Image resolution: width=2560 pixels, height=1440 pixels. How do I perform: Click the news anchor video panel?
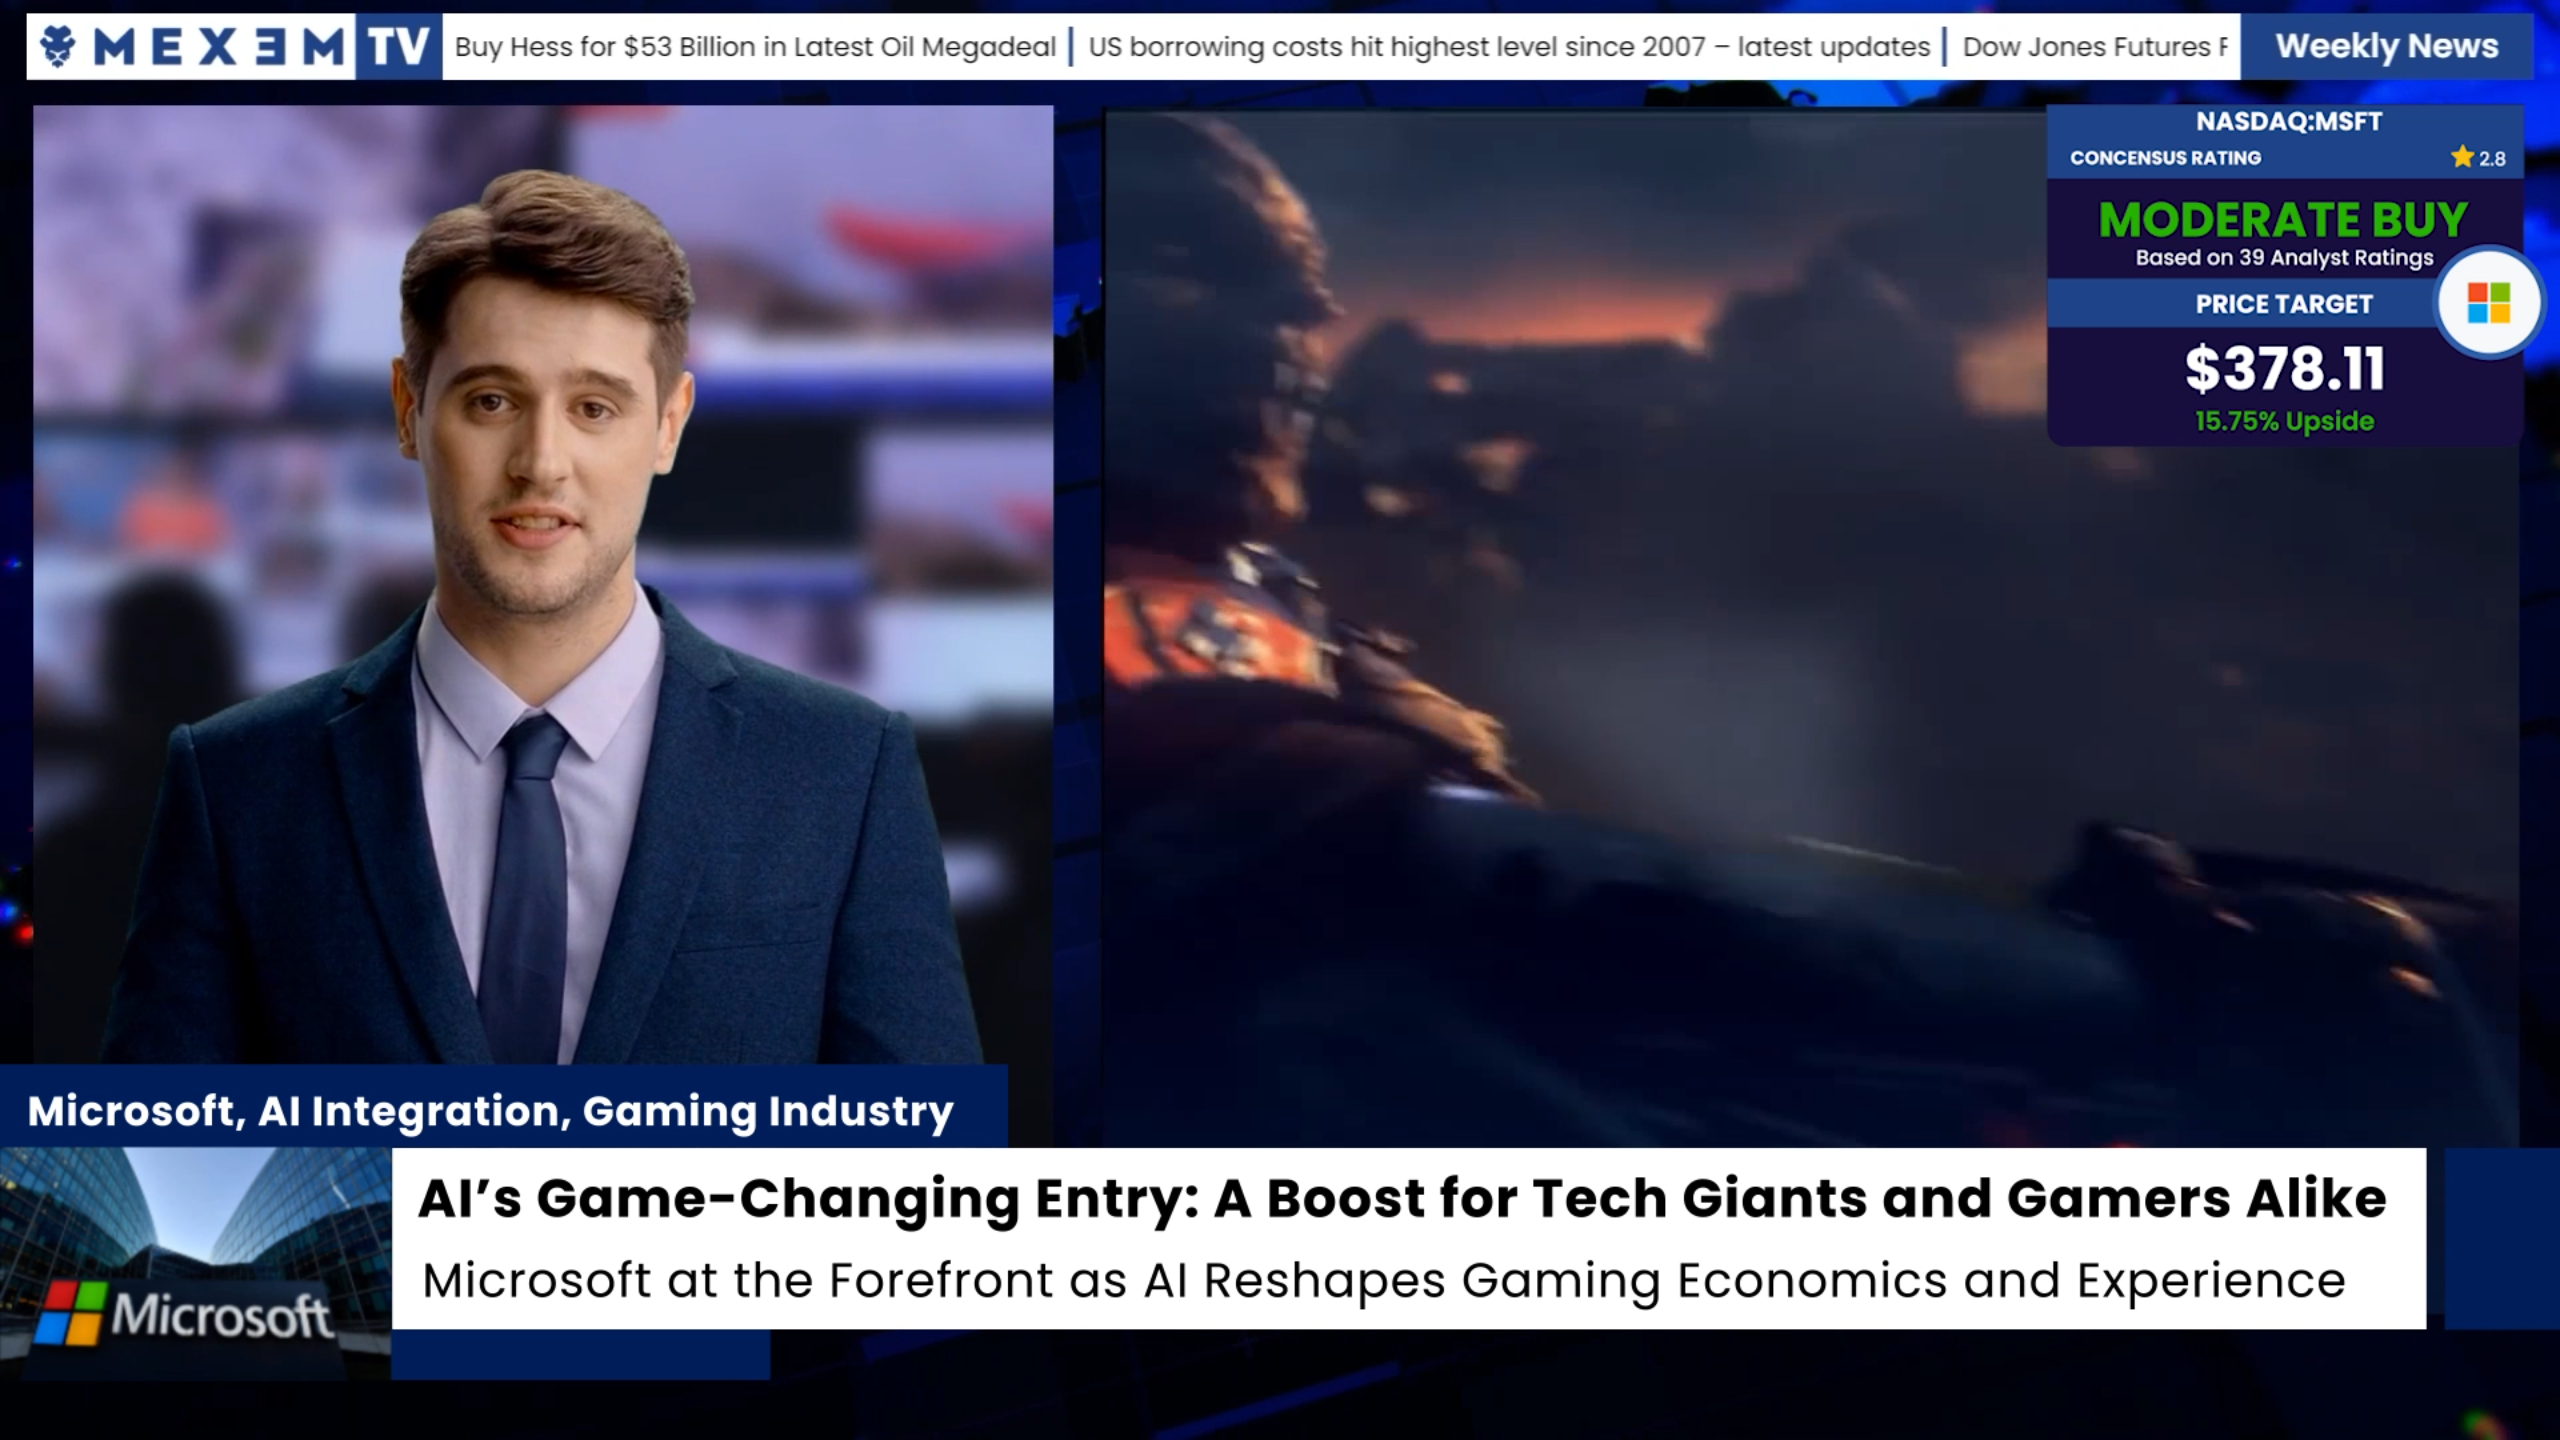click(543, 585)
